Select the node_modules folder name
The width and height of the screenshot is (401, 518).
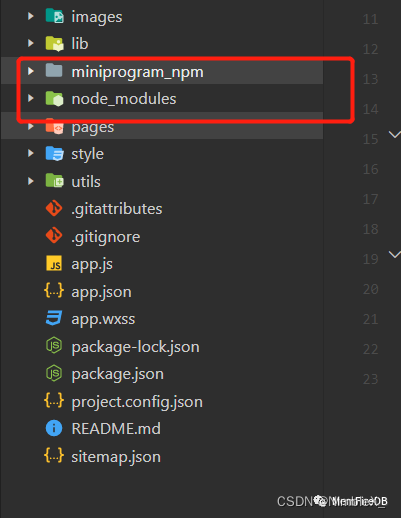[x=124, y=99]
